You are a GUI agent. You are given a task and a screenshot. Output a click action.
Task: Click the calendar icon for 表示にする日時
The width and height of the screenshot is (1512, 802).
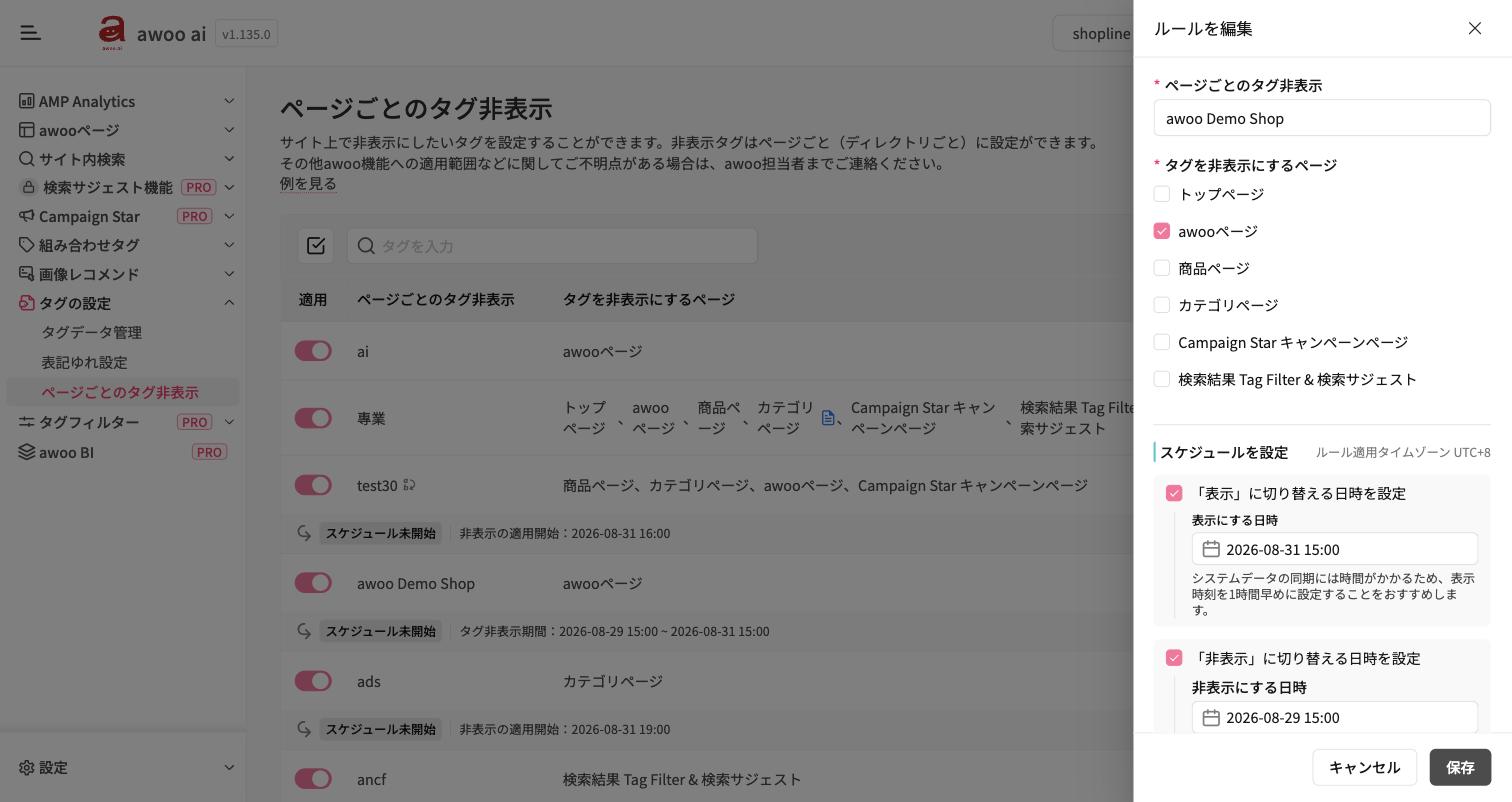[1211, 549]
